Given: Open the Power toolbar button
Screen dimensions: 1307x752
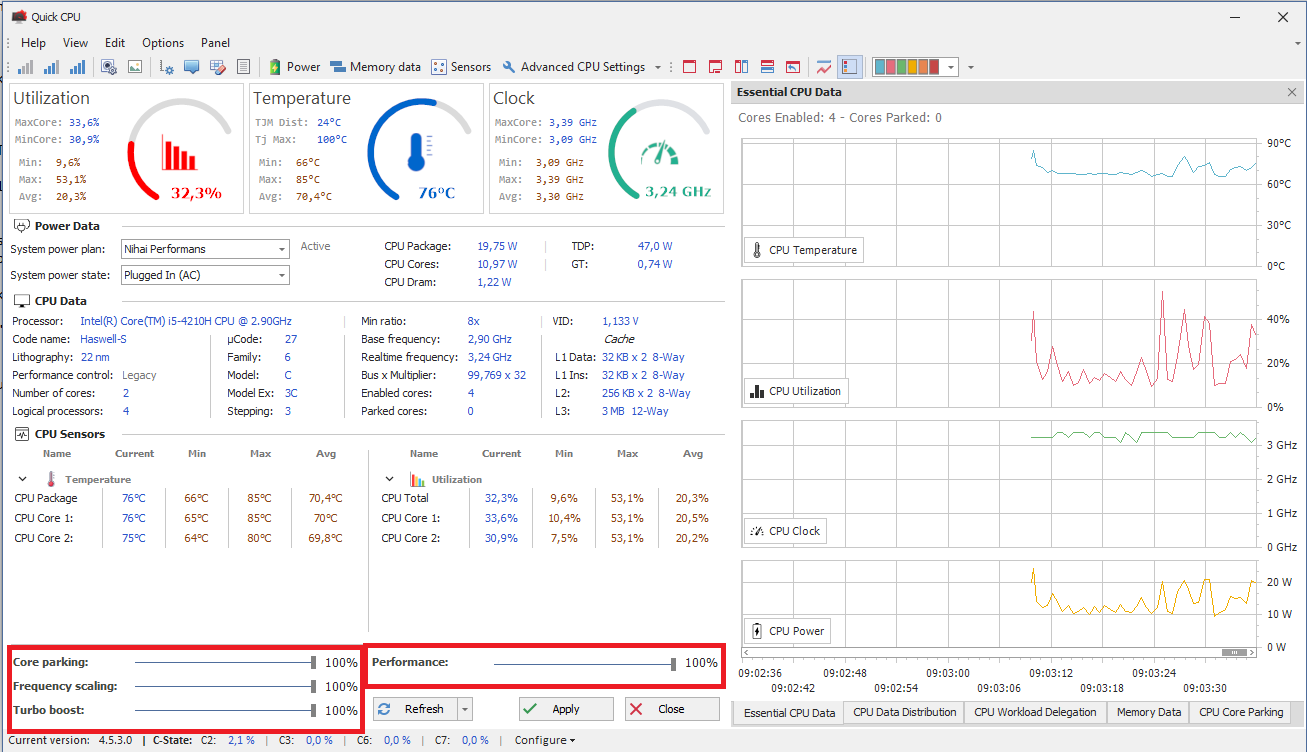Looking at the screenshot, I should coord(295,67).
